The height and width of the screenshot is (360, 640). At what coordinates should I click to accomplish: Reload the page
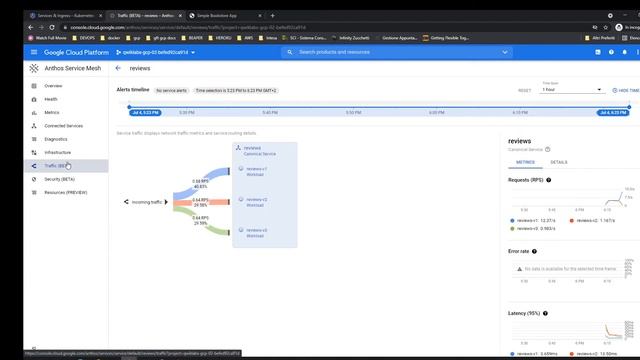coord(52,27)
